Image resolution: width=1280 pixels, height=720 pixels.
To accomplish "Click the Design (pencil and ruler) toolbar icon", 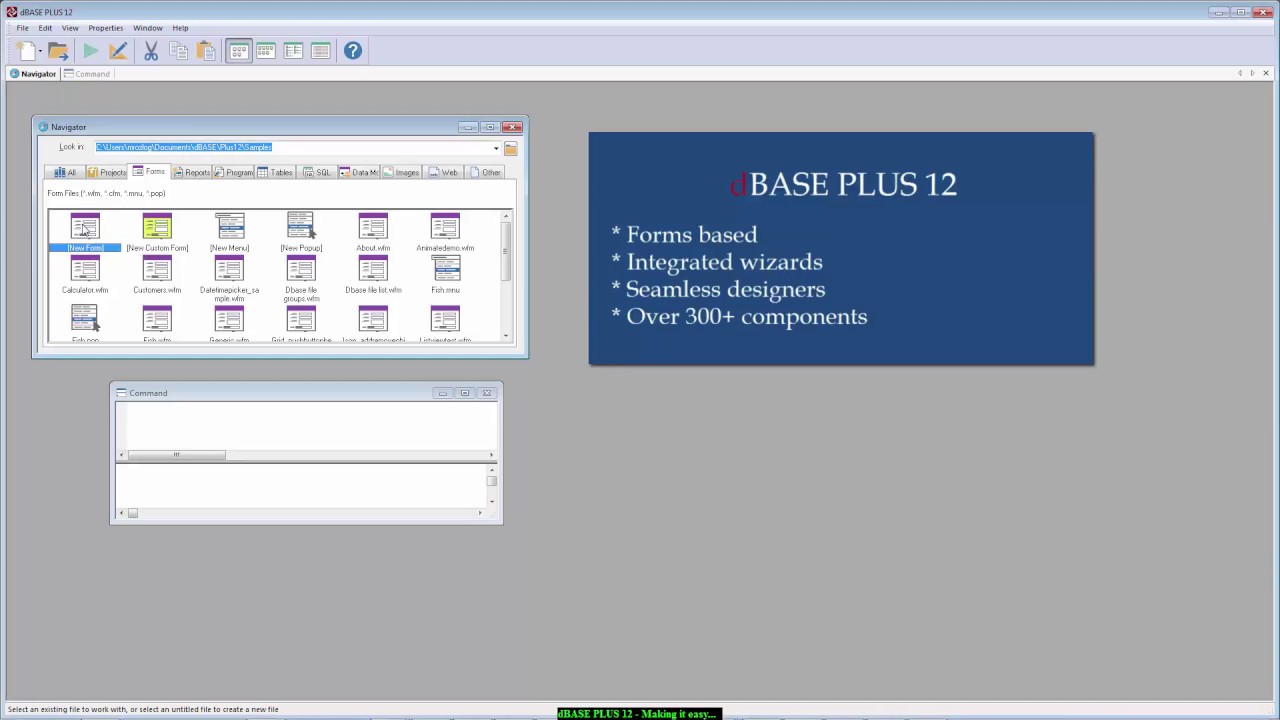I will [x=118, y=51].
